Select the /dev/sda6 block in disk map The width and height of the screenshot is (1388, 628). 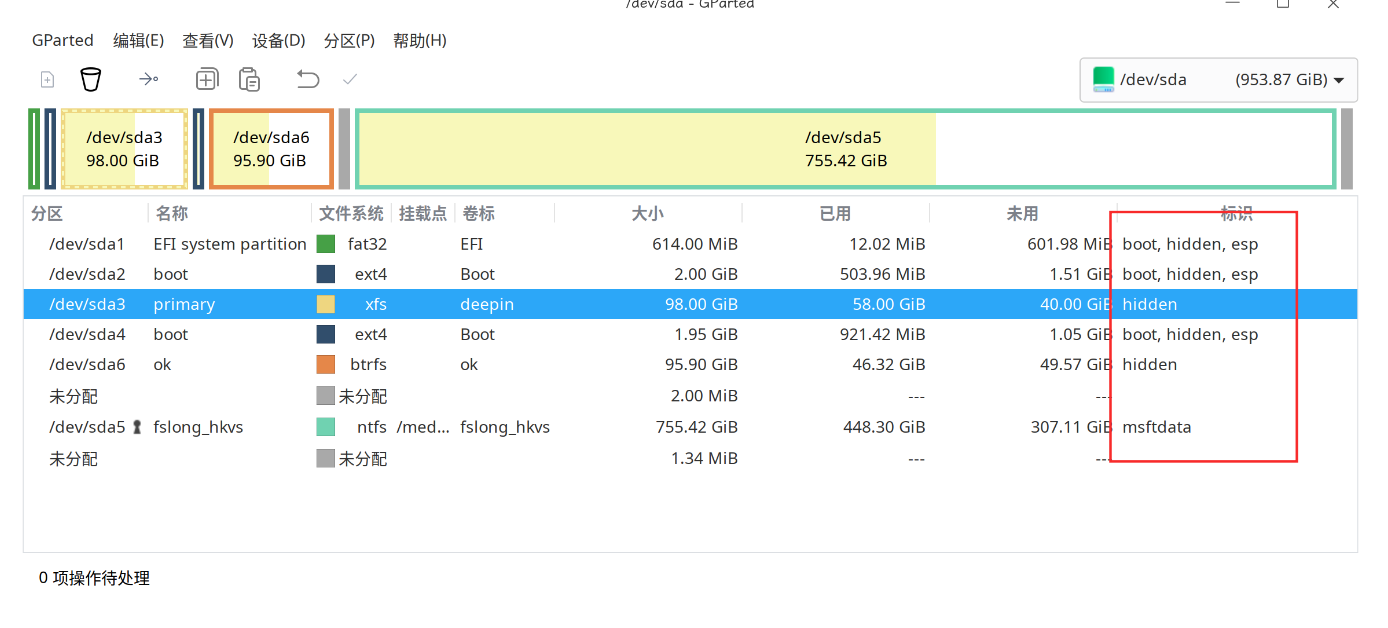271,149
